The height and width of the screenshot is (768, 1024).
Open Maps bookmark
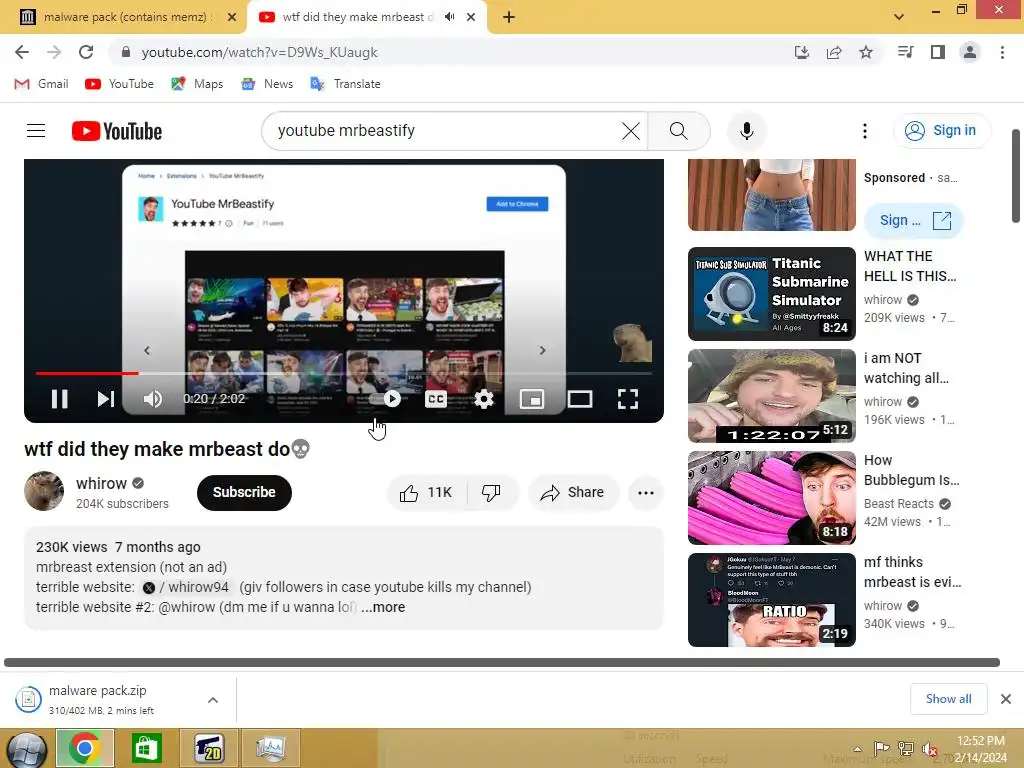(x=197, y=84)
